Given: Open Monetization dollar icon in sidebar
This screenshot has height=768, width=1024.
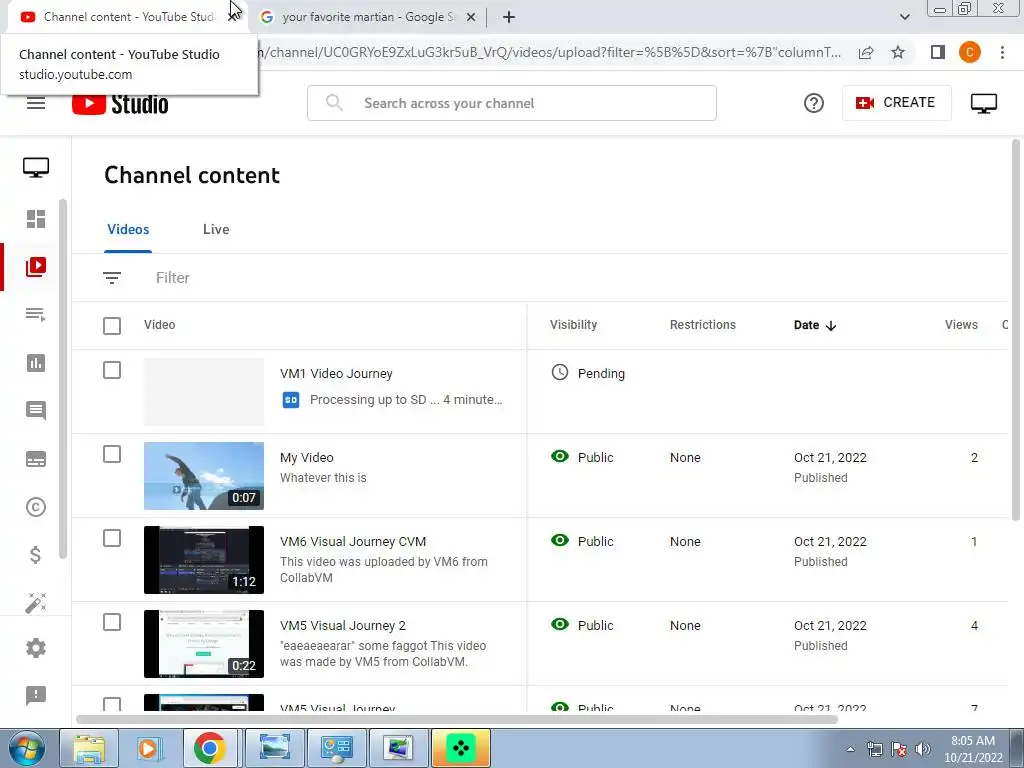Looking at the screenshot, I should 36,554.
